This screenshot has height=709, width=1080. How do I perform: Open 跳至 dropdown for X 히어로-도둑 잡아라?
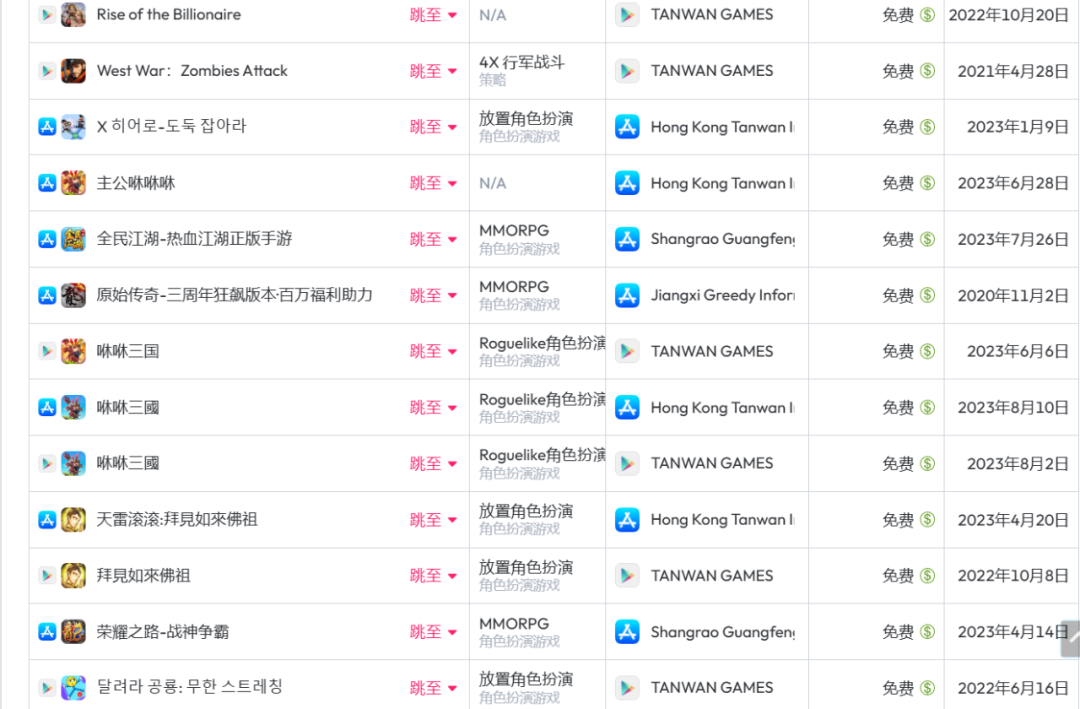[433, 127]
